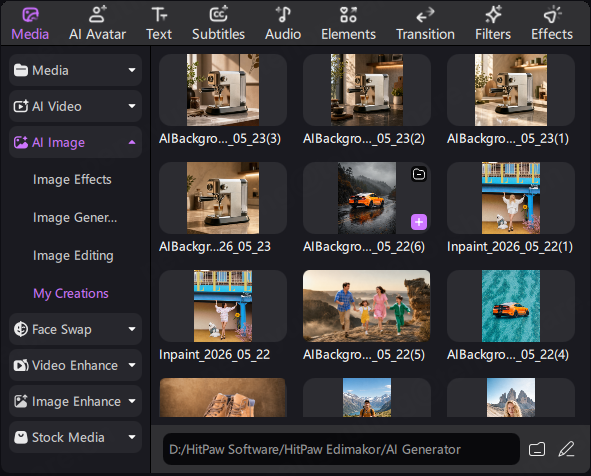591x476 pixels.
Task: Open the output folder icon beside path
Action: click(x=537, y=449)
